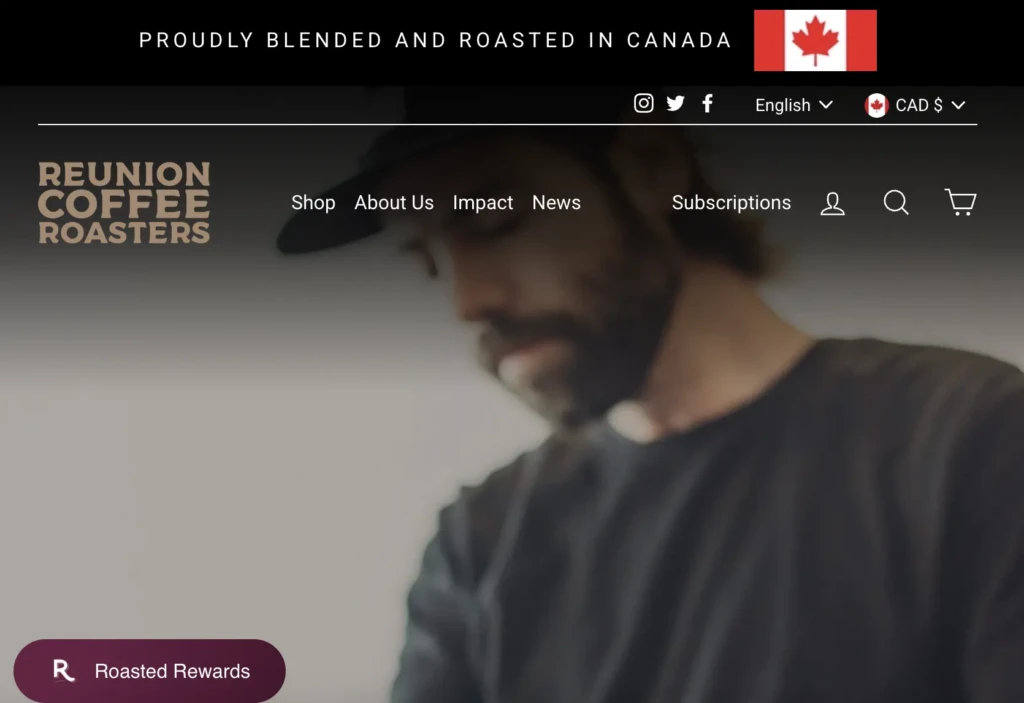This screenshot has height=703, width=1024.
Task: Expand the CAD $ currency selector
Action: 914,105
